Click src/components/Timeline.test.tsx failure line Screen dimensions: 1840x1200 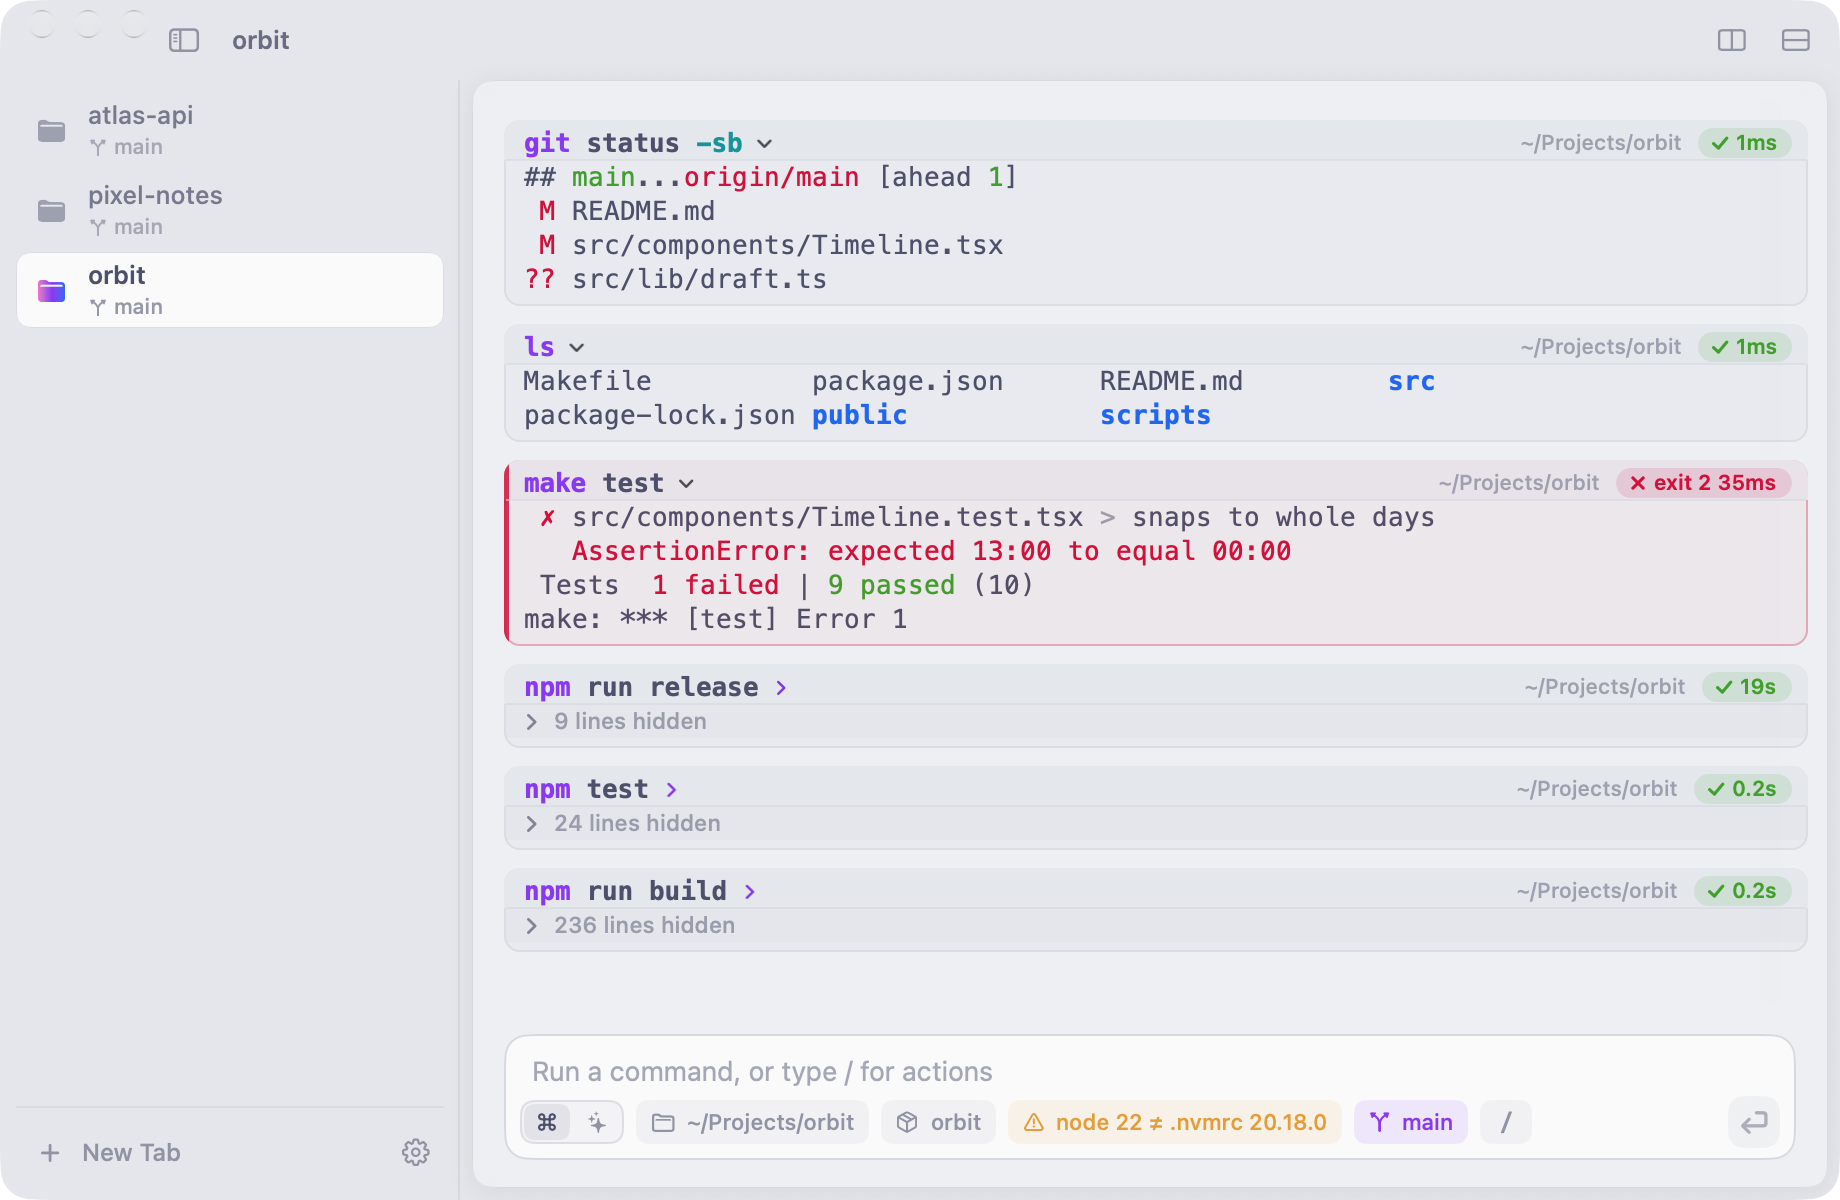(x=827, y=517)
